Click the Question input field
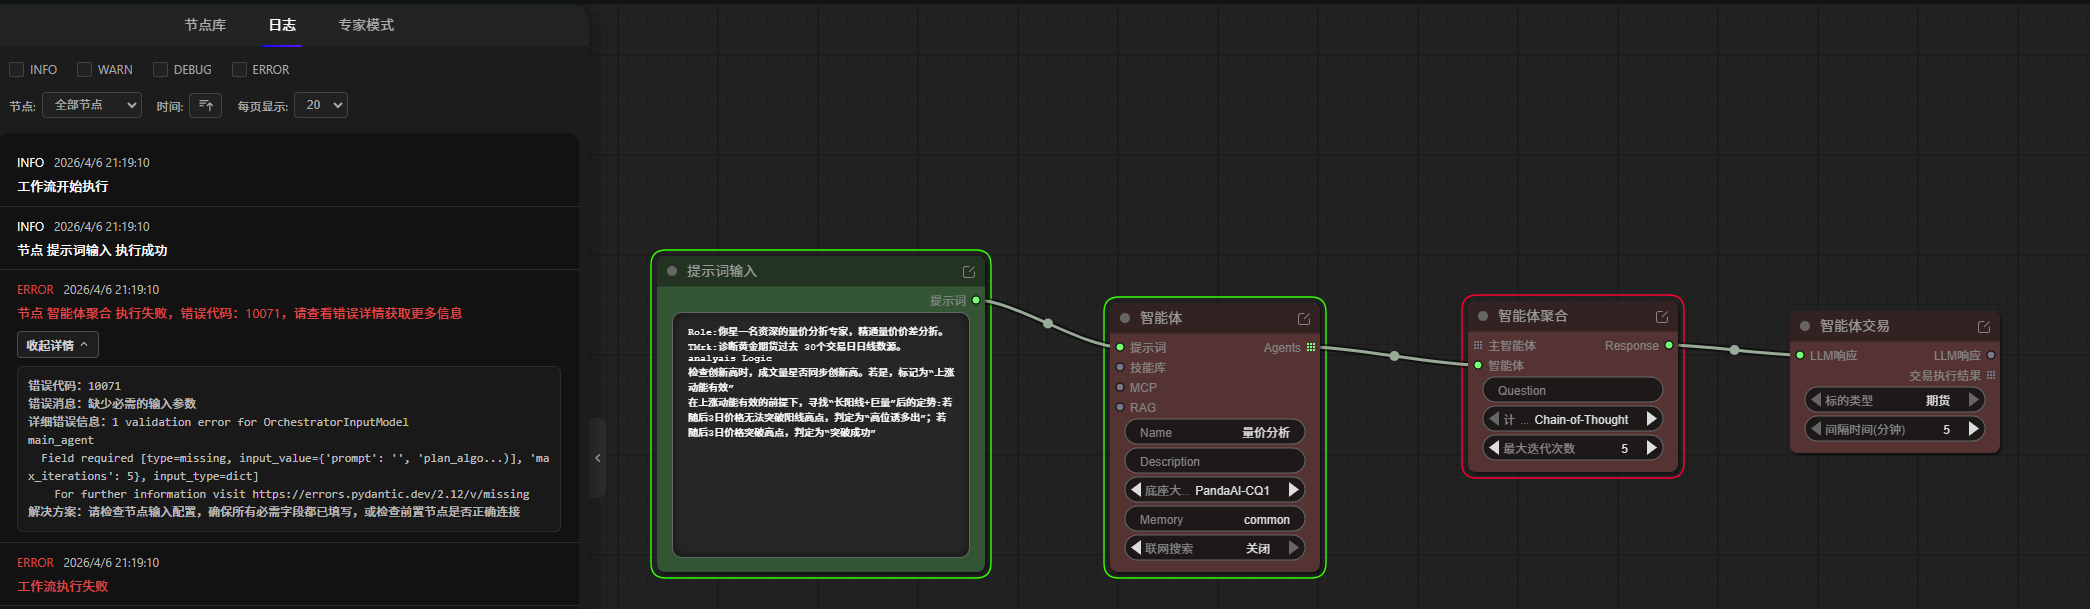Image resolution: width=2090 pixels, height=609 pixels. (x=1572, y=391)
